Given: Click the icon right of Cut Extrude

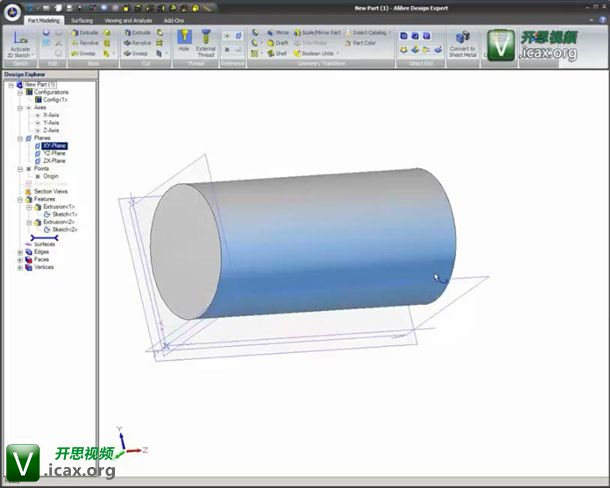Looking at the screenshot, I should (160, 33).
